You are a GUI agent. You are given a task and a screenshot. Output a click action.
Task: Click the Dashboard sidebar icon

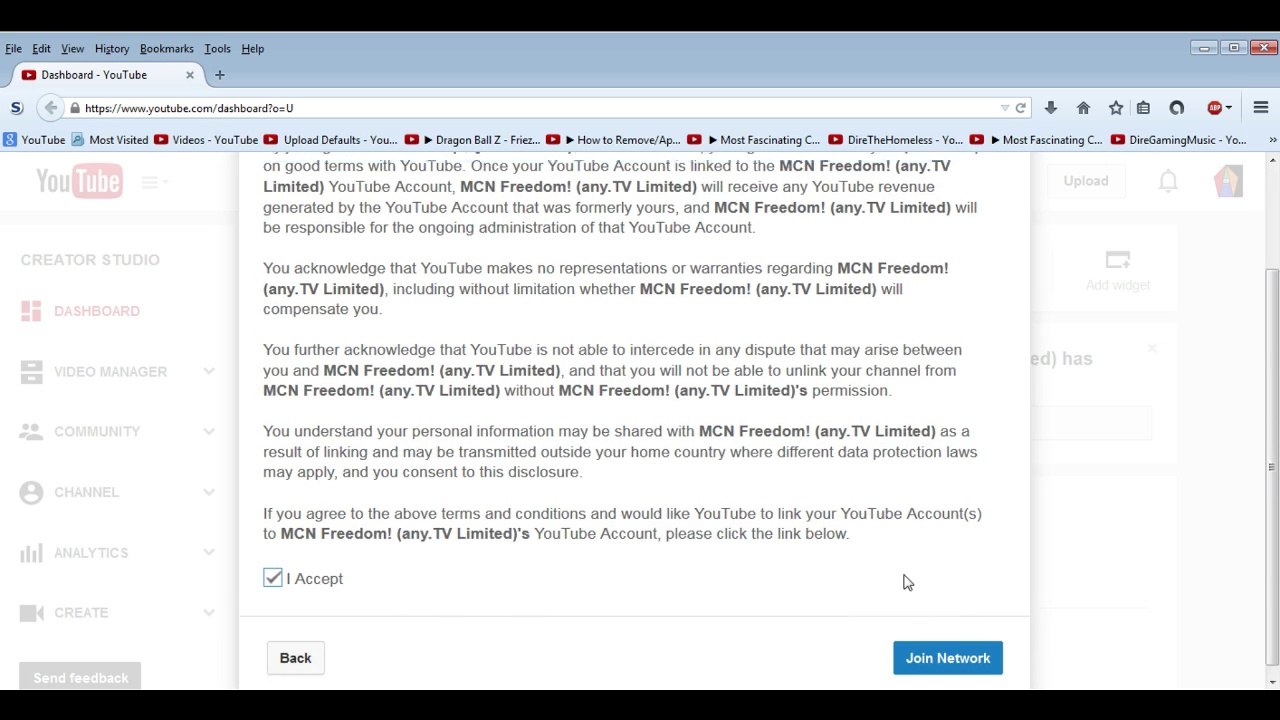click(31, 311)
